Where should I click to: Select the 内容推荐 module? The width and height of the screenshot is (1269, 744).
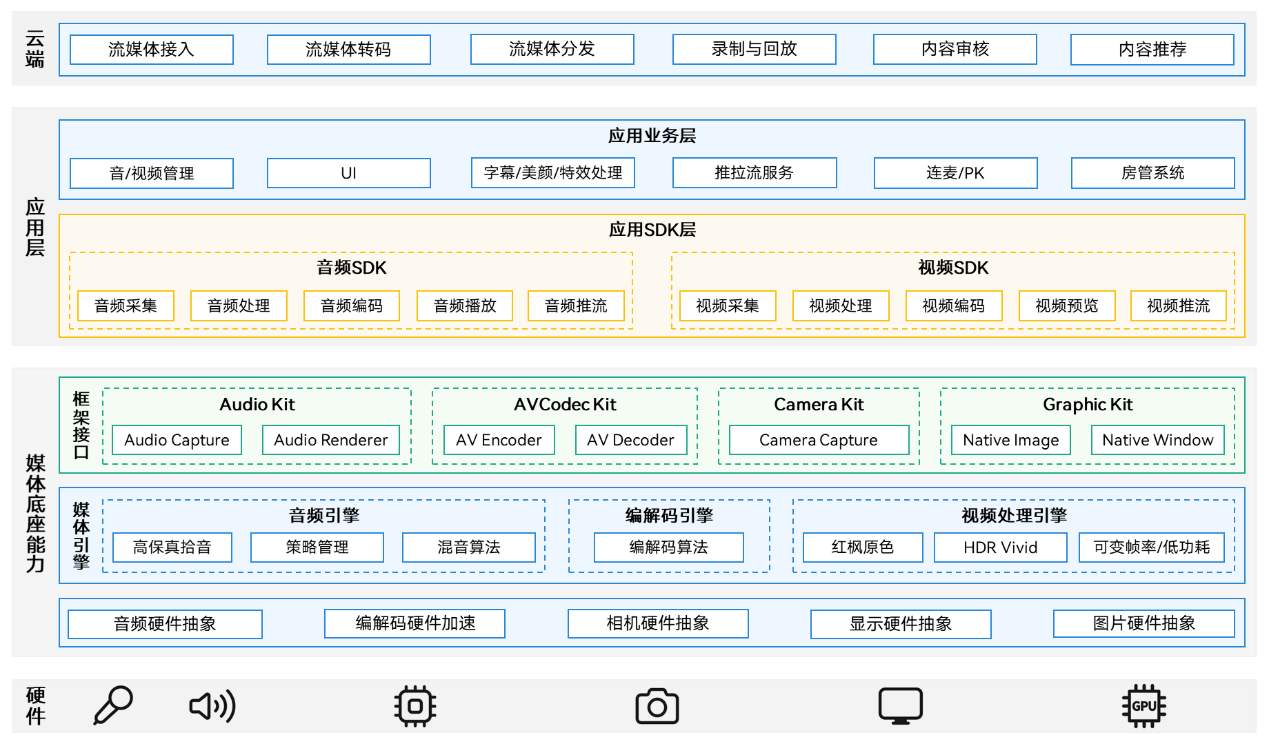click(1152, 48)
